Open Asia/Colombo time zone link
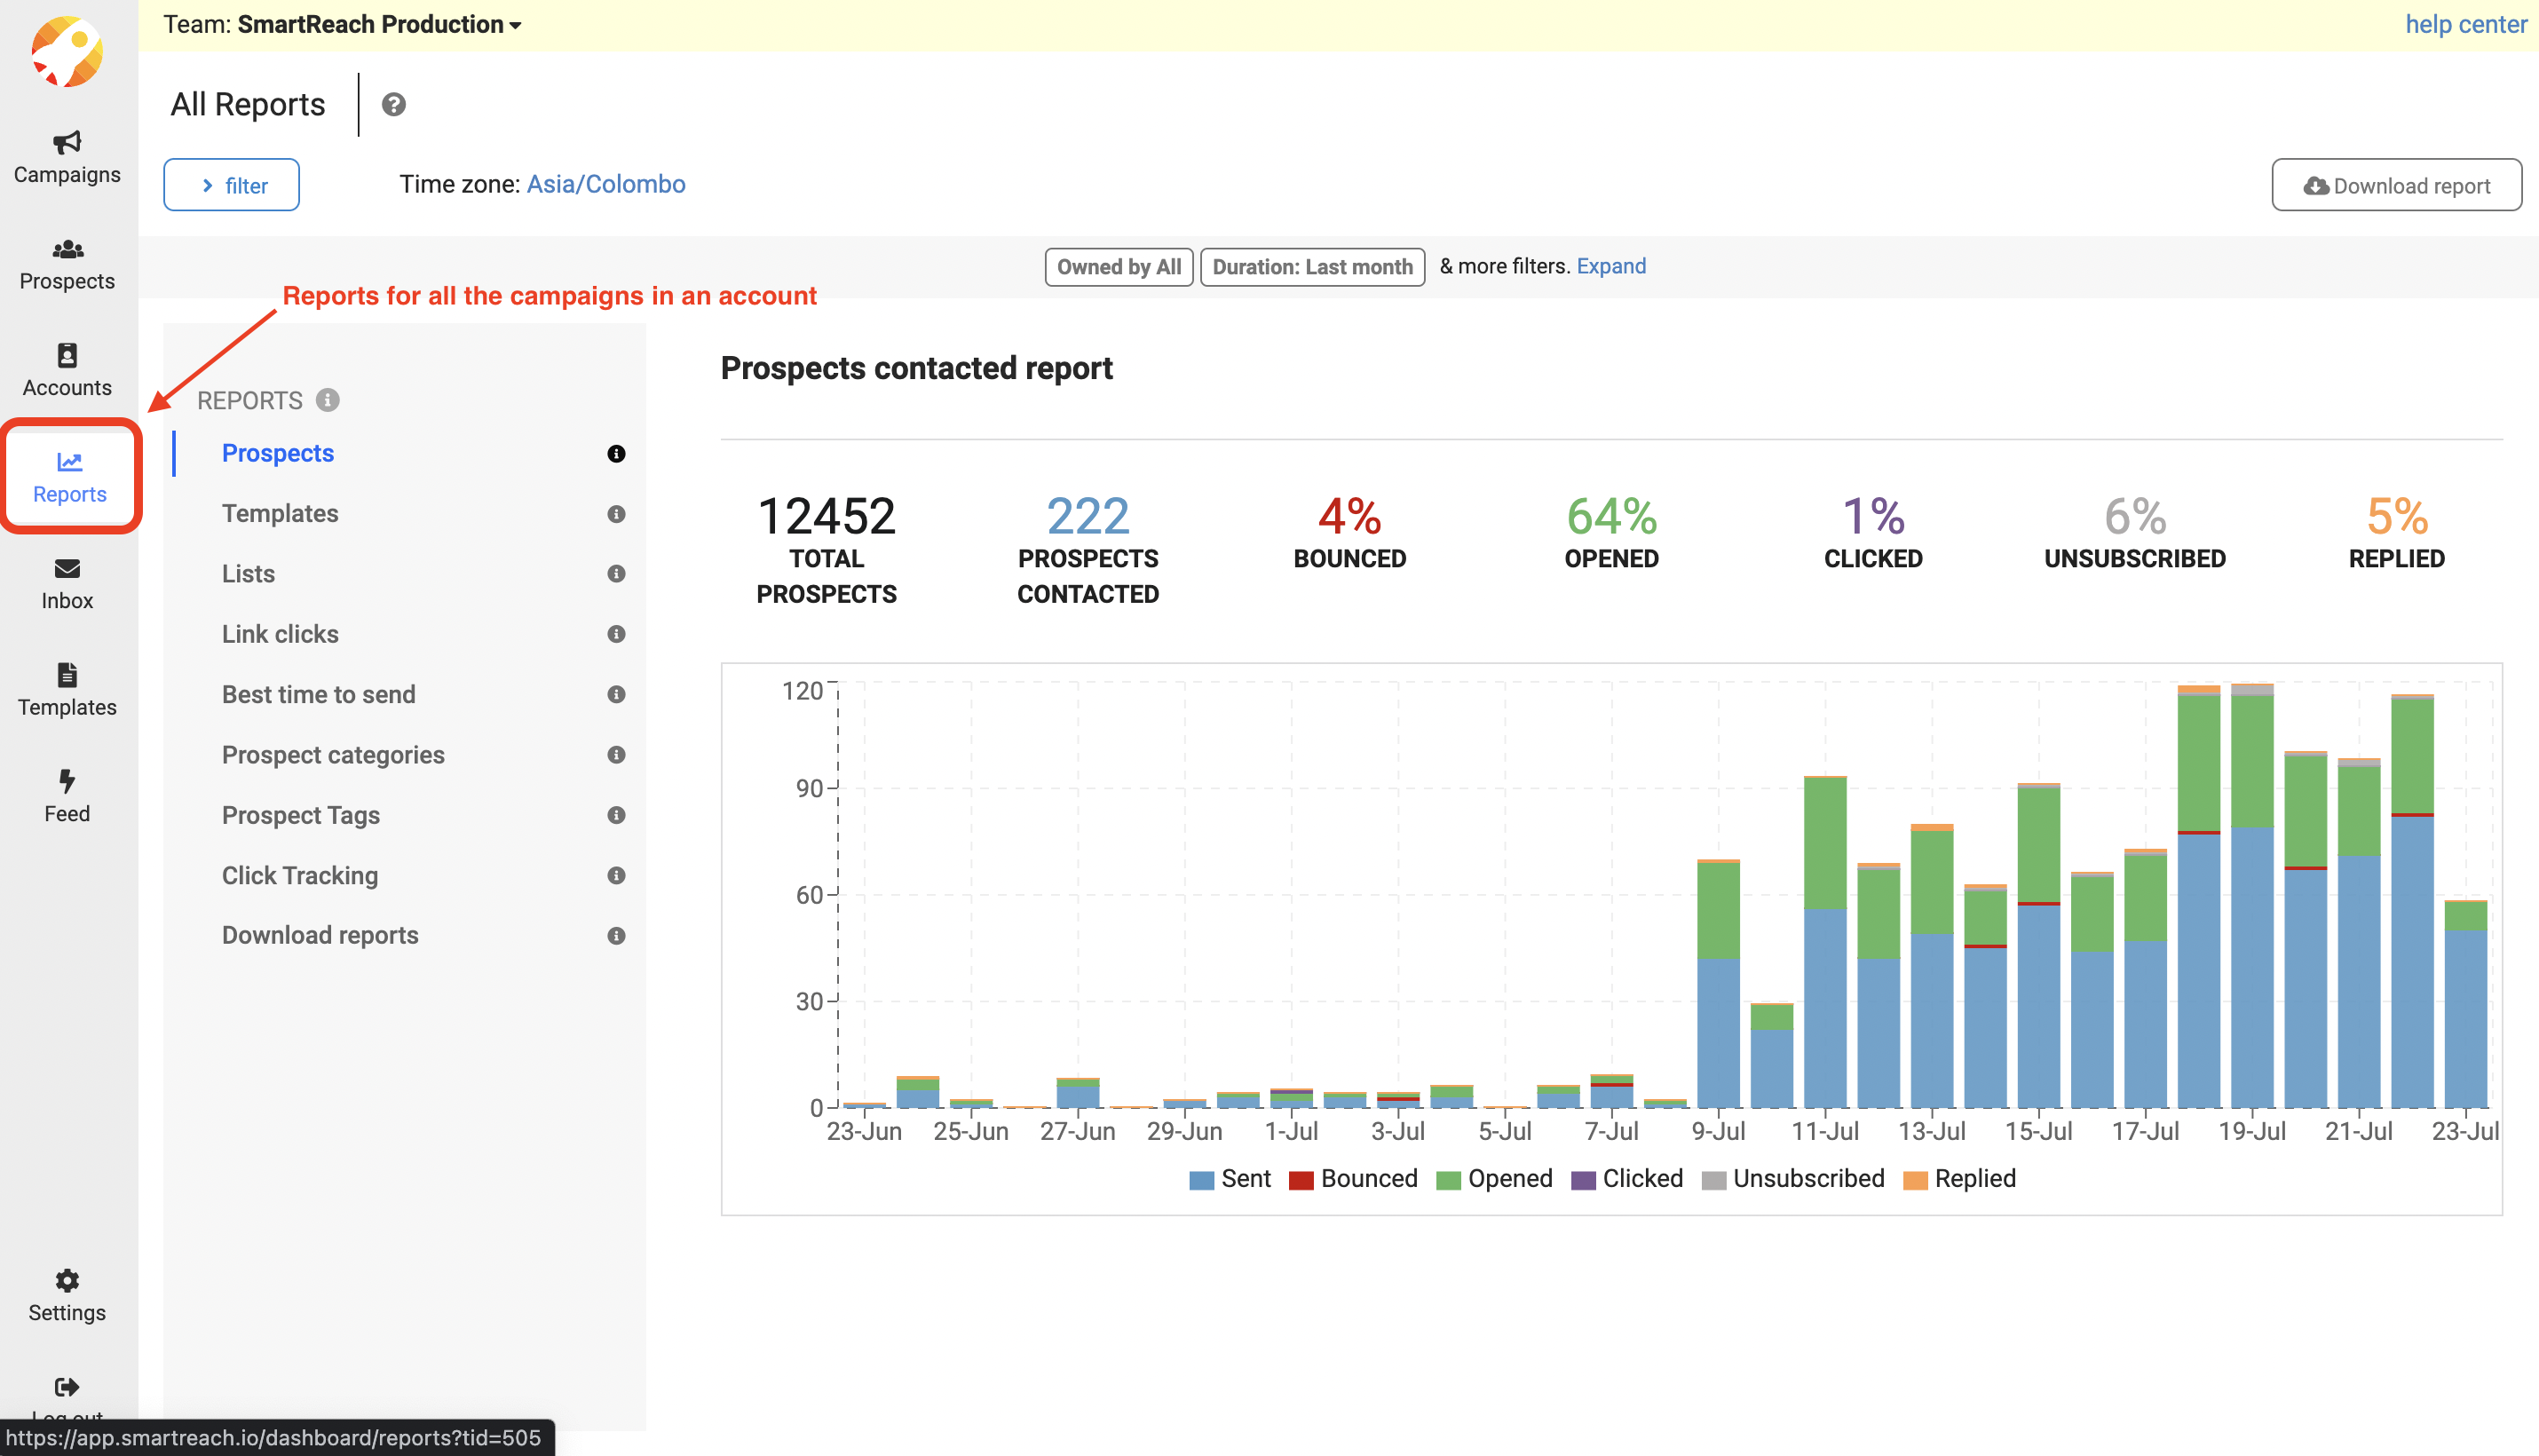The height and width of the screenshot is (1456, 2539). 606,184
